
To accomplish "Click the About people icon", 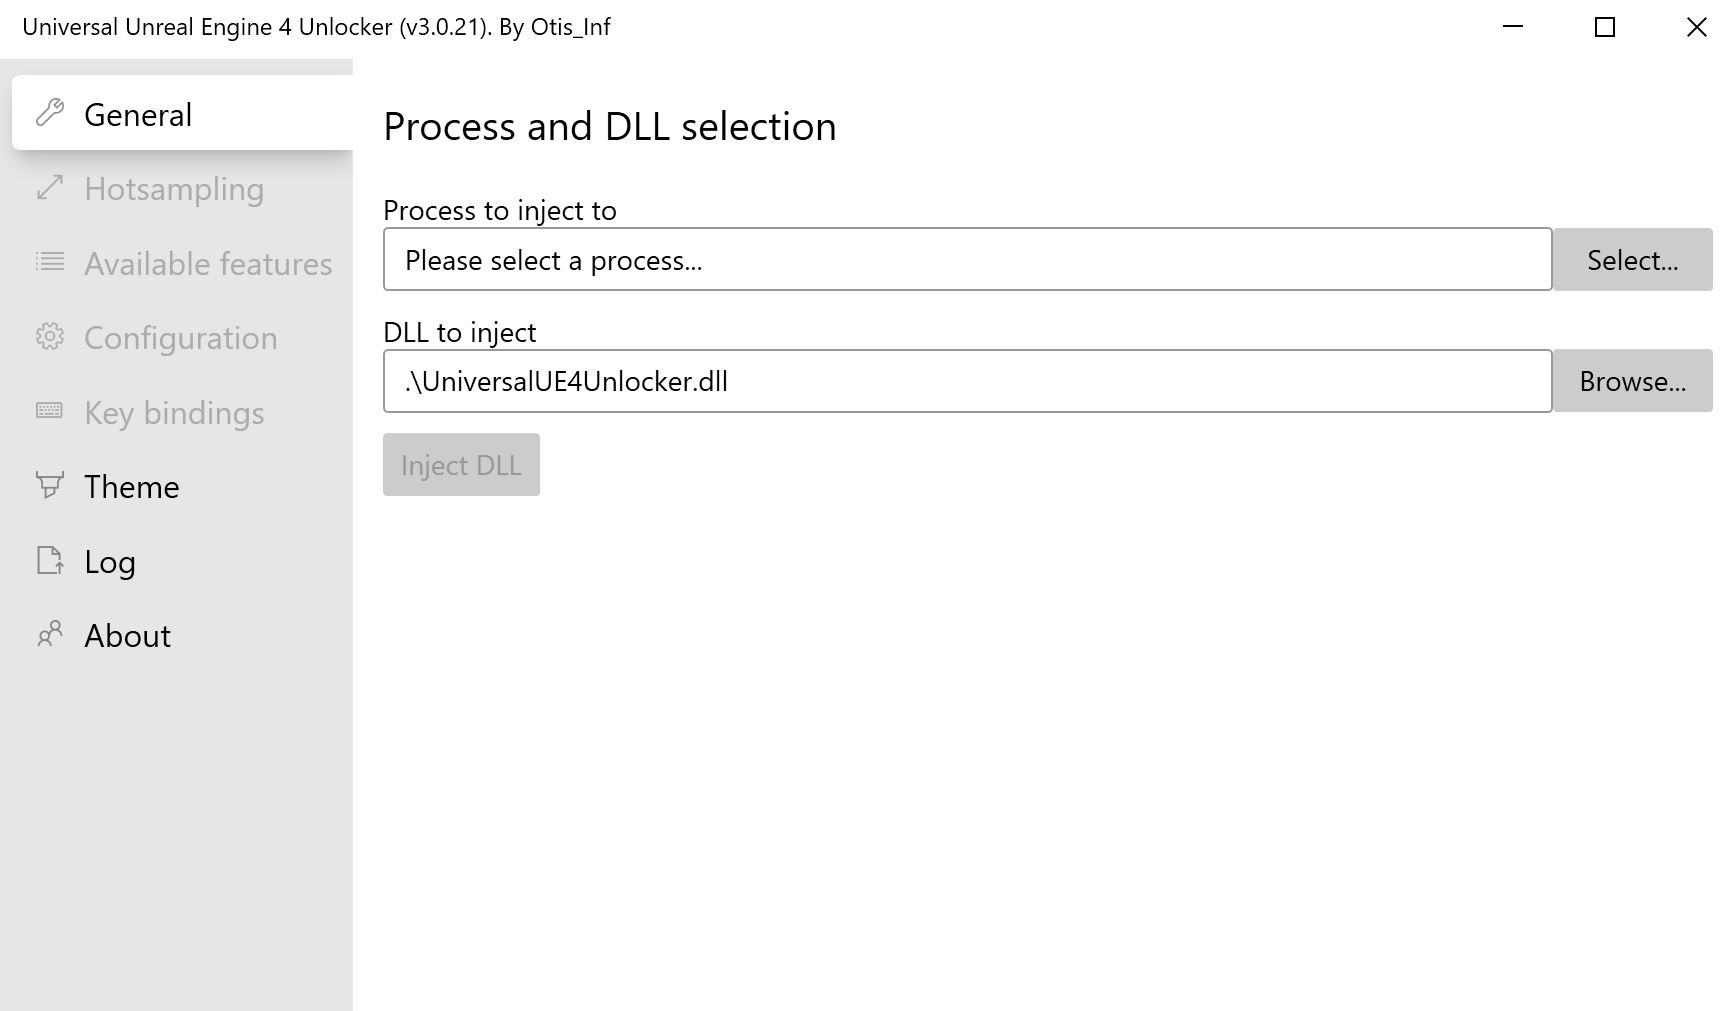I will click(50, 634).
